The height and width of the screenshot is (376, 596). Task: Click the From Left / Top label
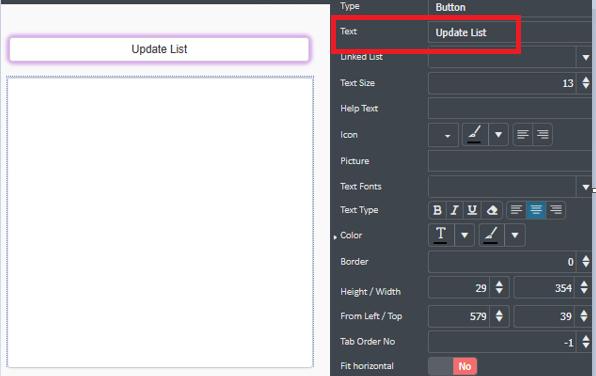(x=371, y=316)
